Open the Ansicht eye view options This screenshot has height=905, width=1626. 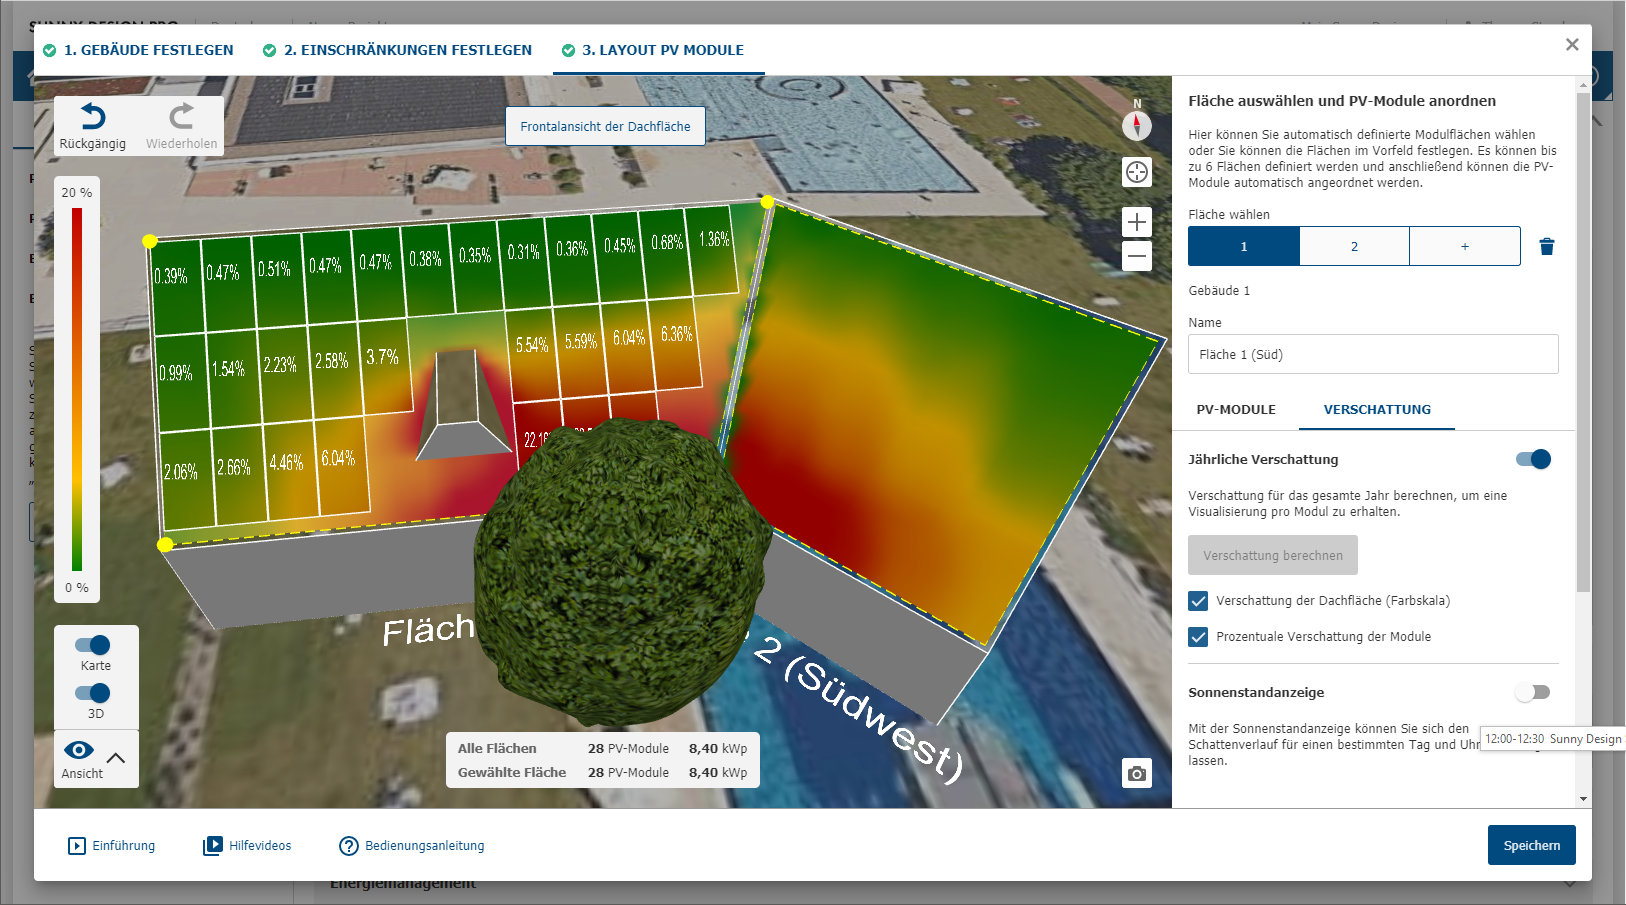pos(79,750)
